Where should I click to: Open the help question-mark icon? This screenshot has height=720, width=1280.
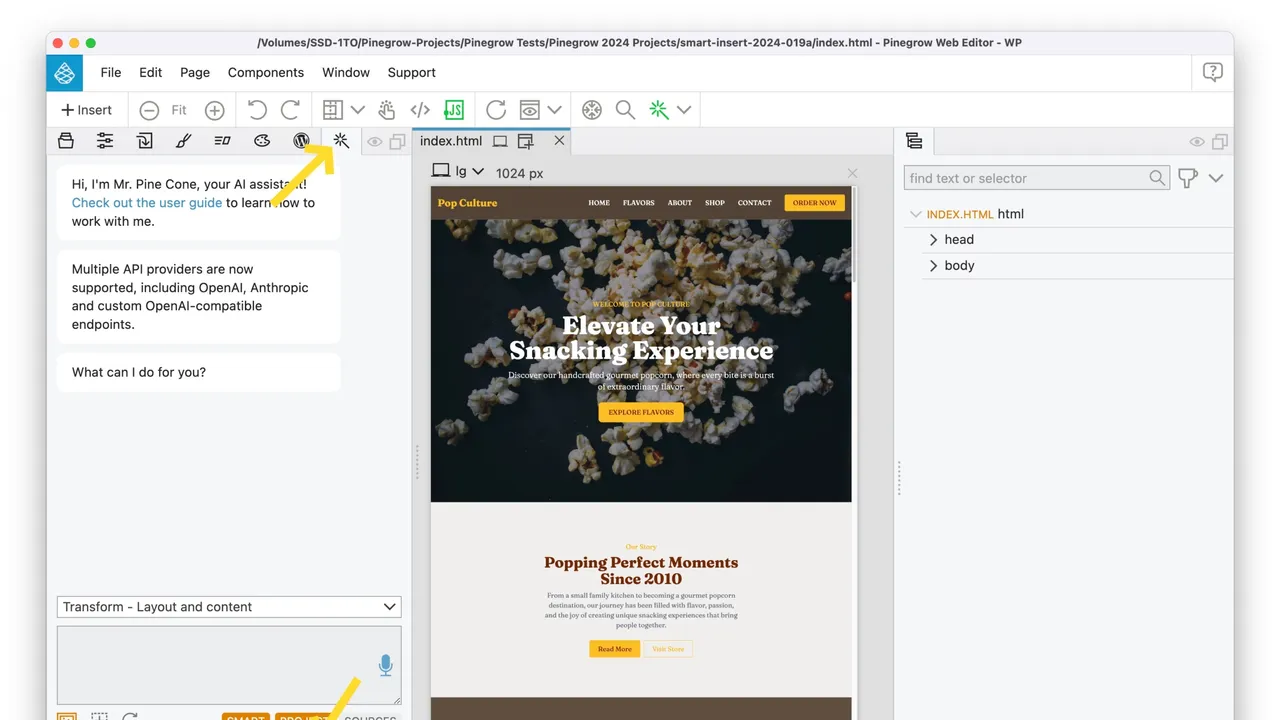coord(1212,72)
